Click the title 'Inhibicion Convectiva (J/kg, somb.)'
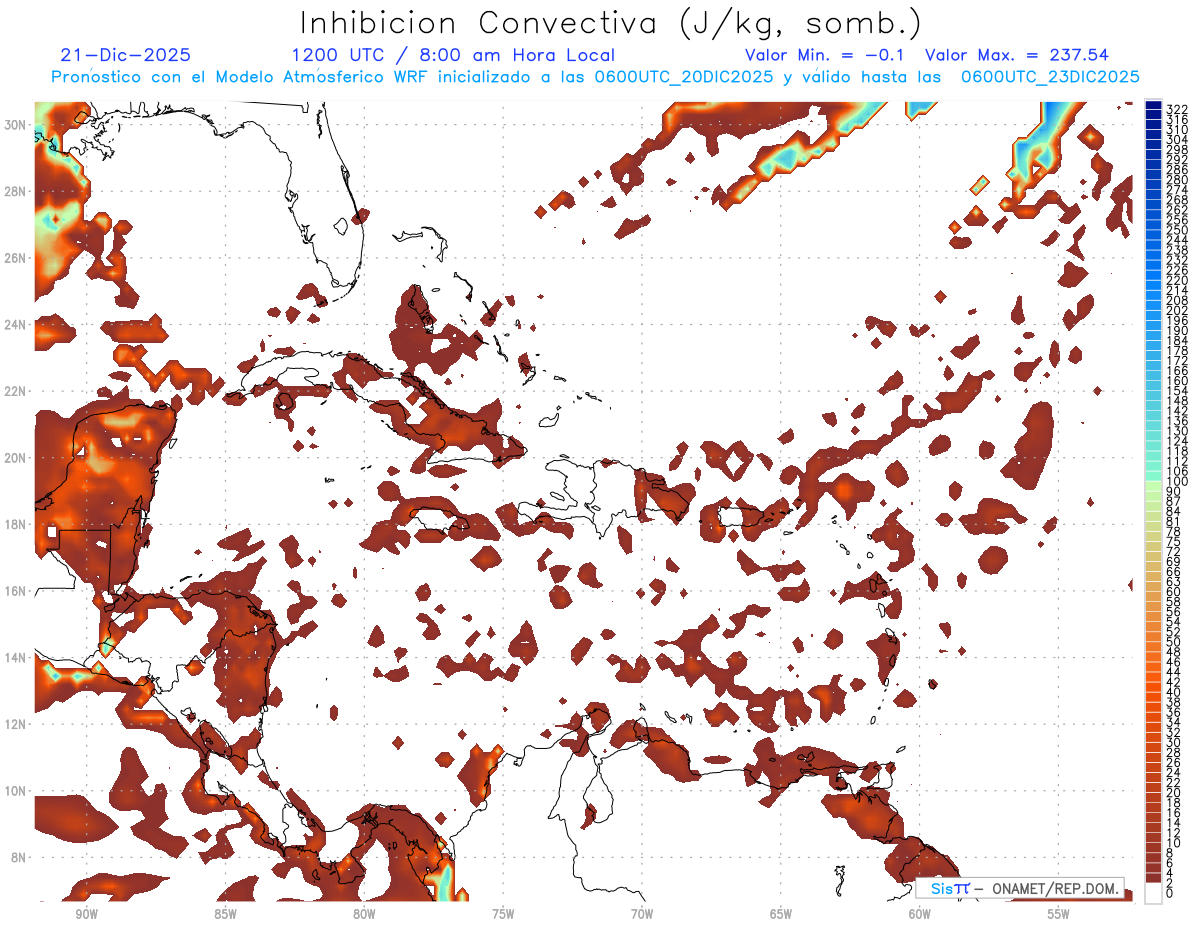The image size is (1200, 927). (x=611, y=22)
